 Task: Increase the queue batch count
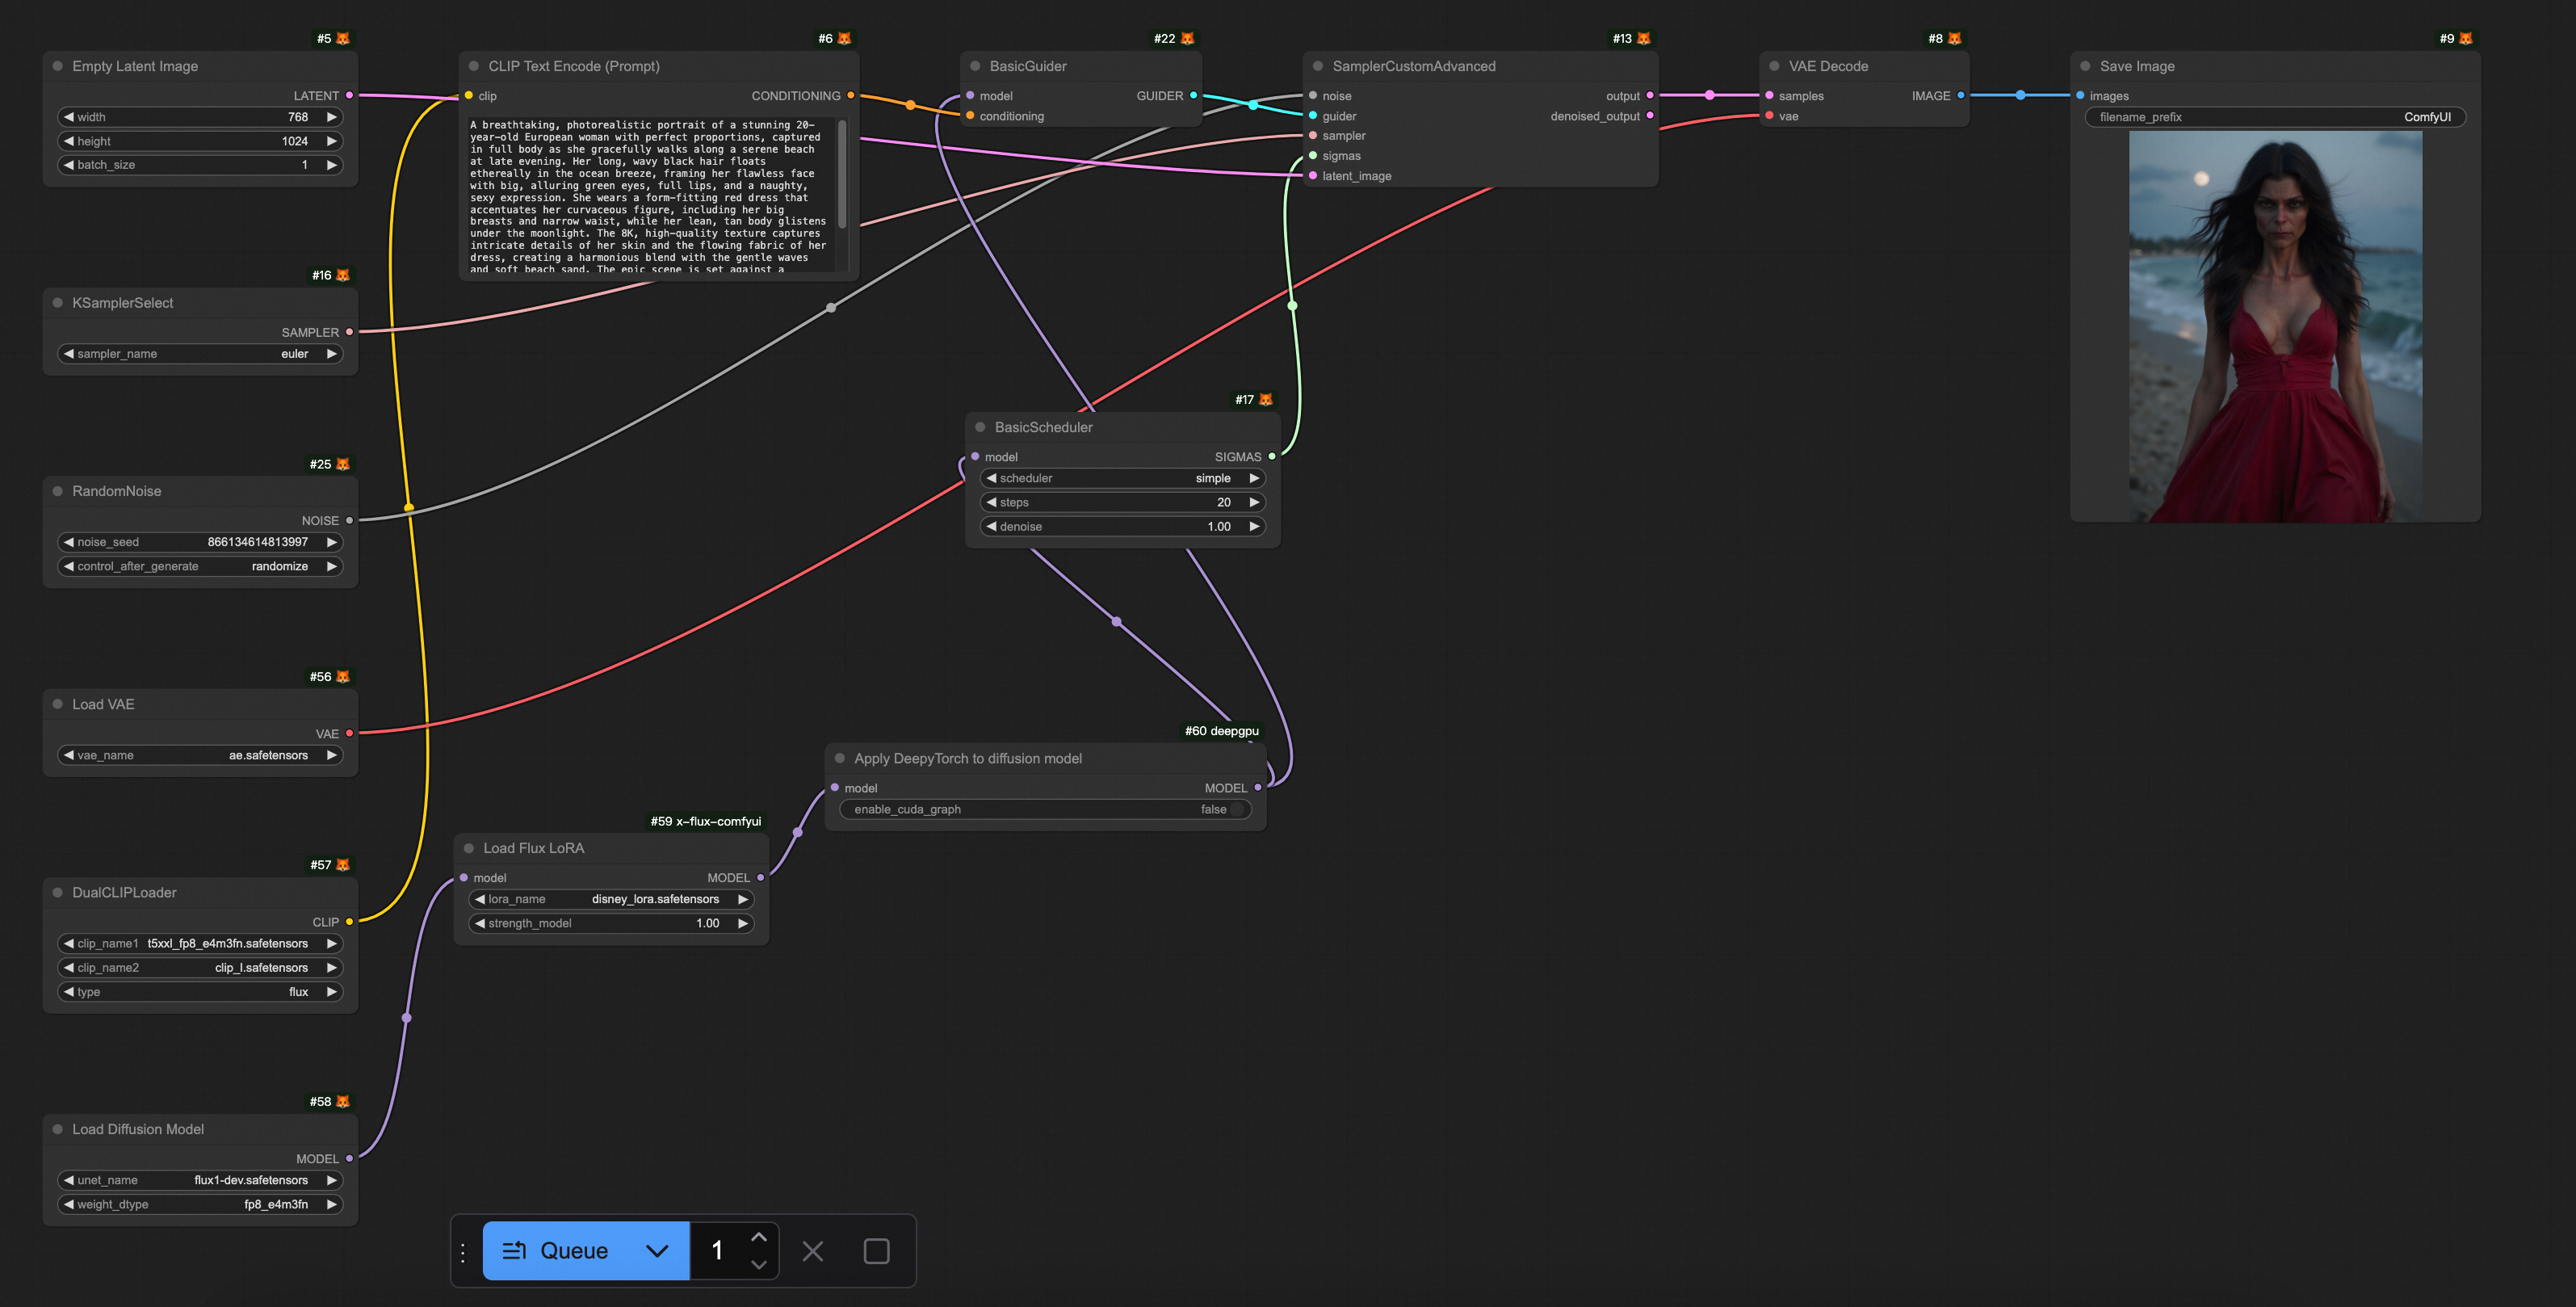(759, 1237)
